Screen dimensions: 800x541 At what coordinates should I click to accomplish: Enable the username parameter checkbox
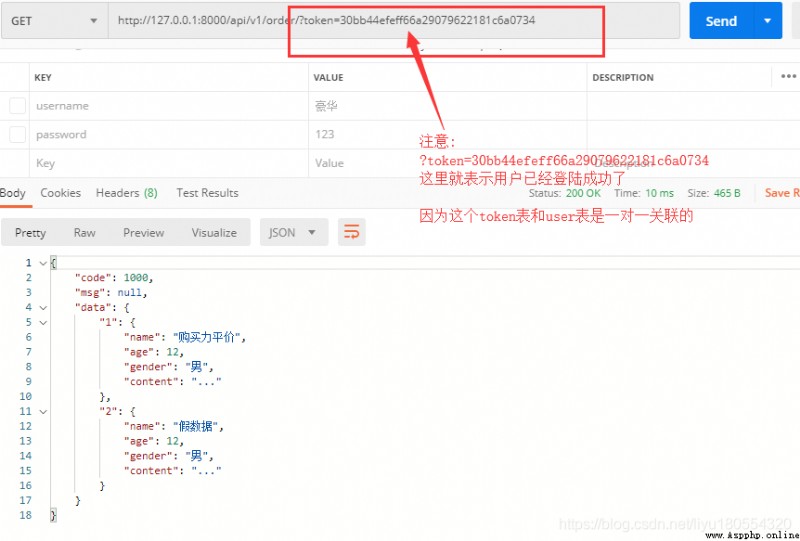click(17, 106)
